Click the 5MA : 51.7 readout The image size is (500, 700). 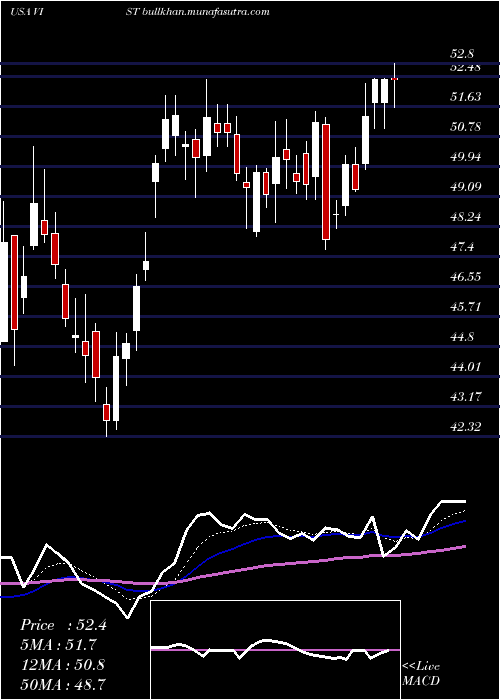tap(58, 645)
